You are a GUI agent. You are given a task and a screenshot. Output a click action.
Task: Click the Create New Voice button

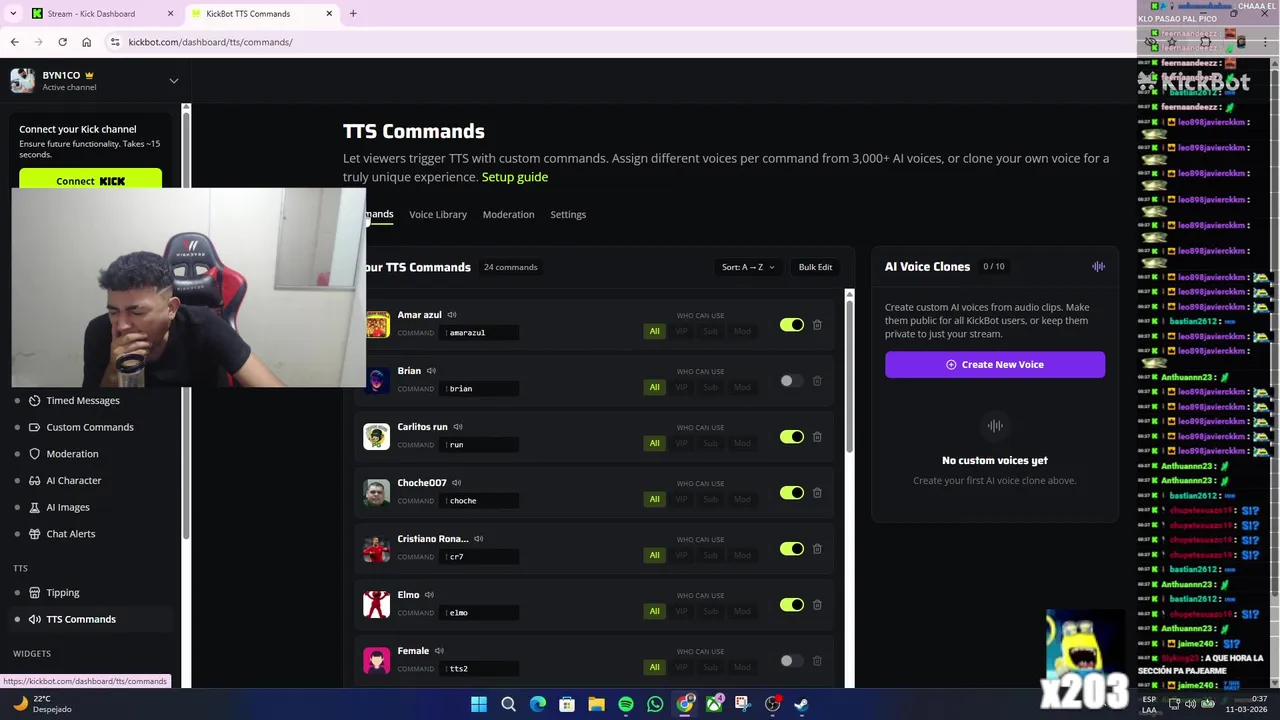(995, 364)
